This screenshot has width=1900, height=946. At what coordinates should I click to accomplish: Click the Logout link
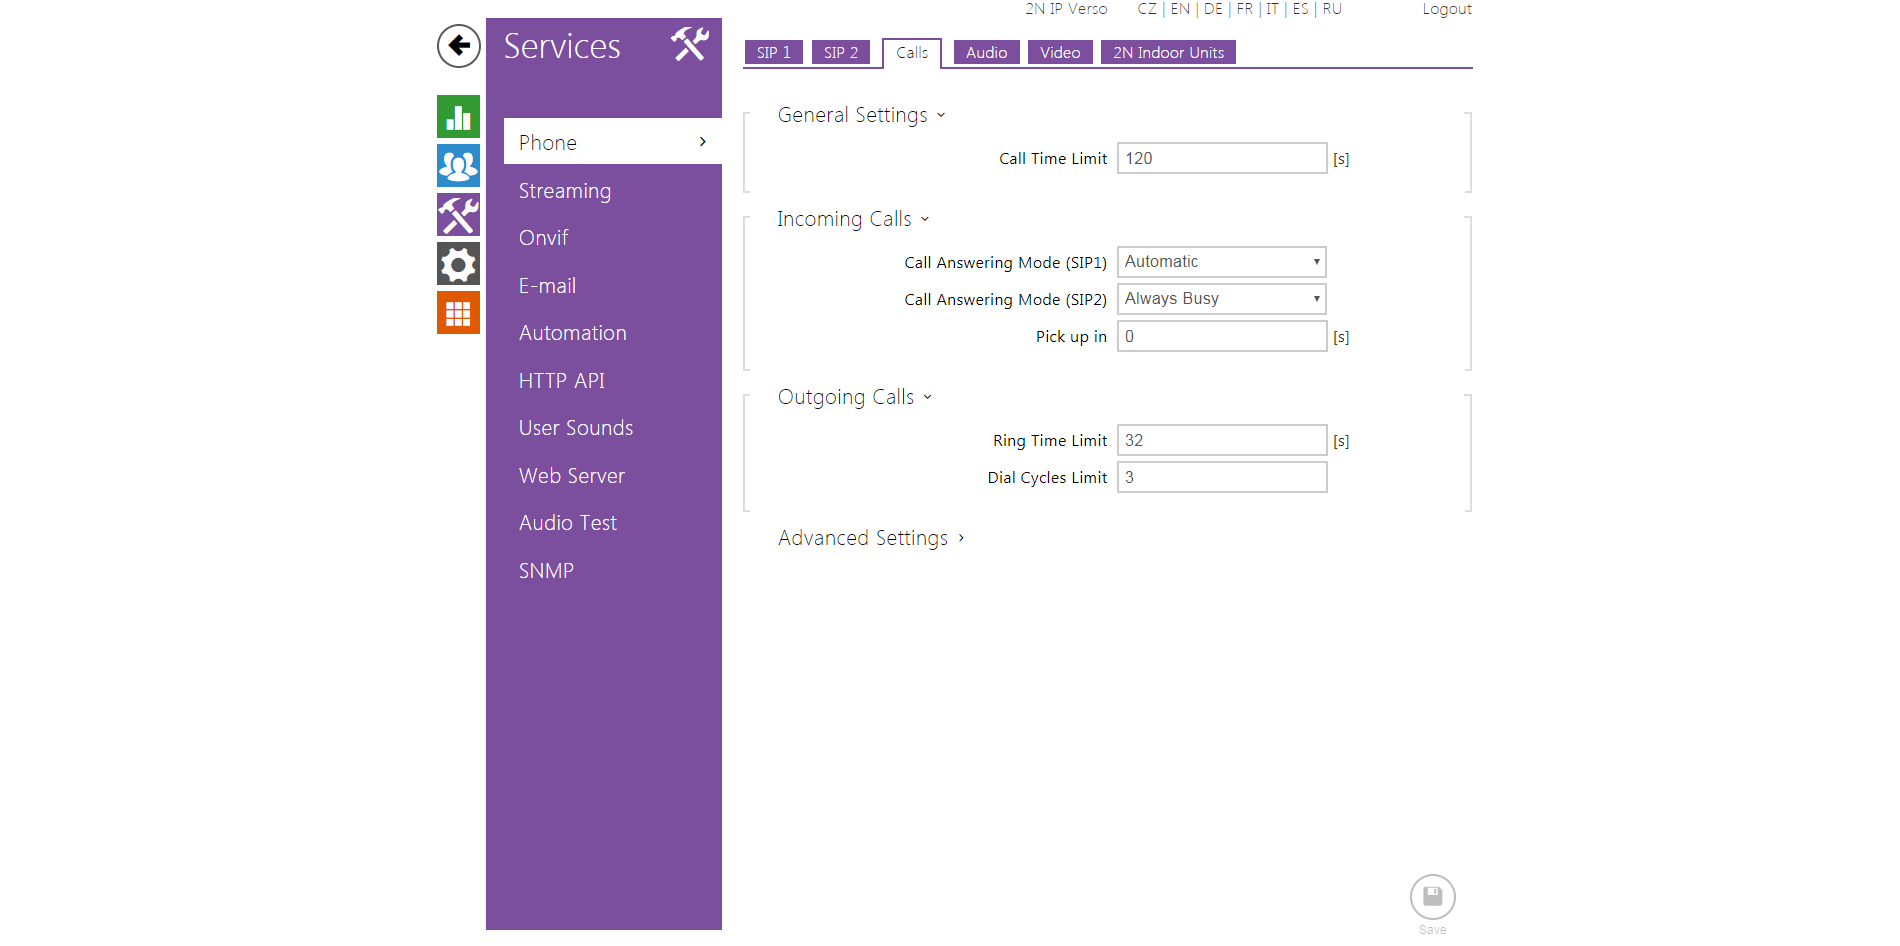pos(1446,9)
